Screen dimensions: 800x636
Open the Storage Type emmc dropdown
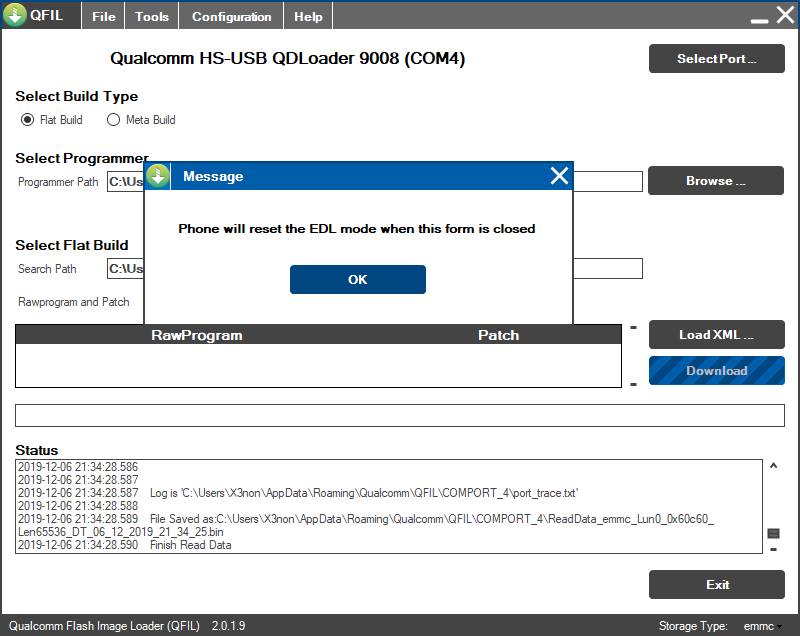click(x=762, y=626)
